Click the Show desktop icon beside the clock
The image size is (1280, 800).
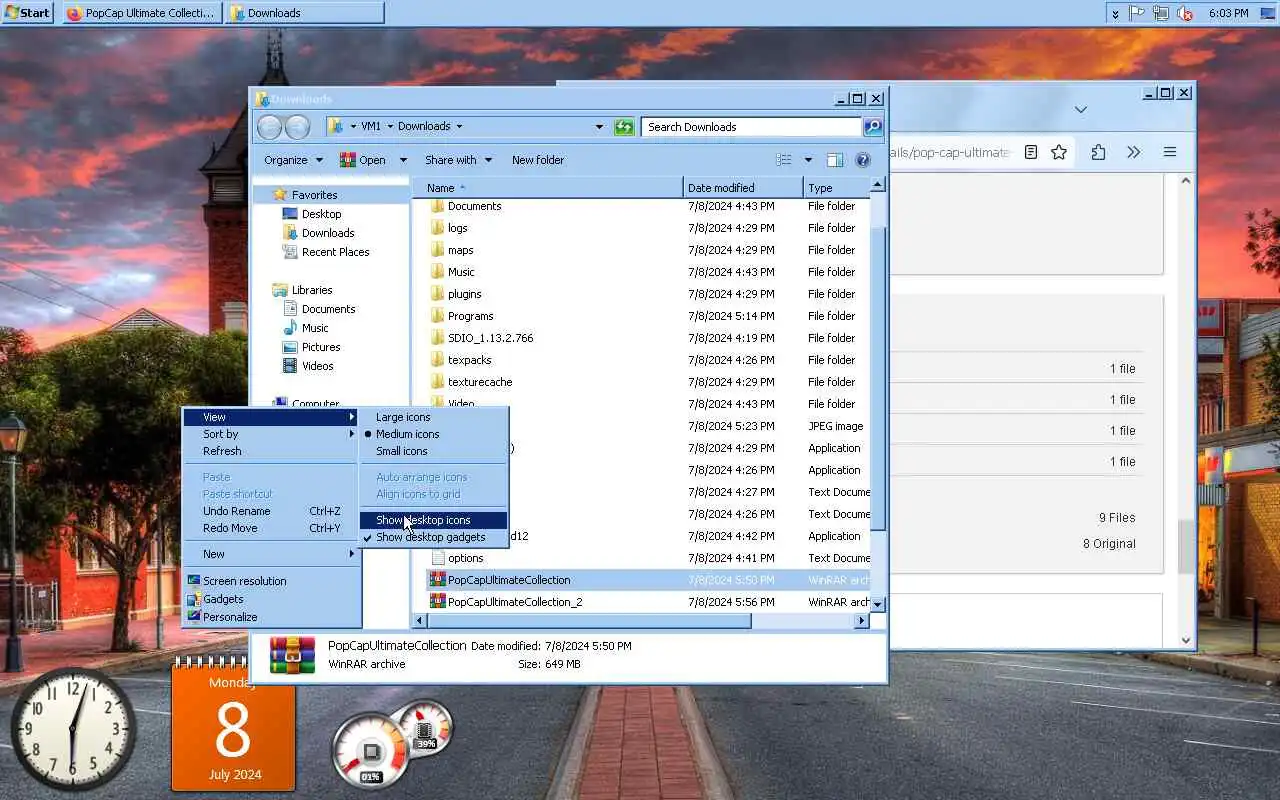1269,13
